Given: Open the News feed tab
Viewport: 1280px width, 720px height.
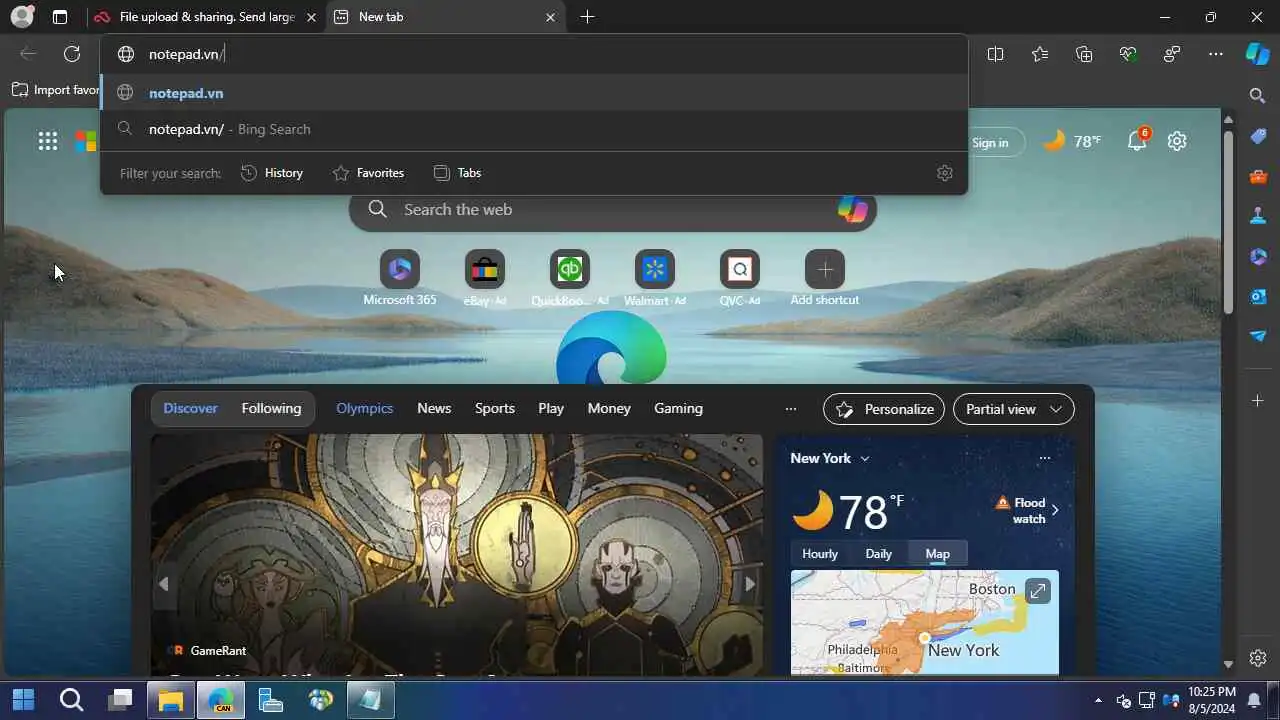Looking at the screenshot, I should coord(434,408).
